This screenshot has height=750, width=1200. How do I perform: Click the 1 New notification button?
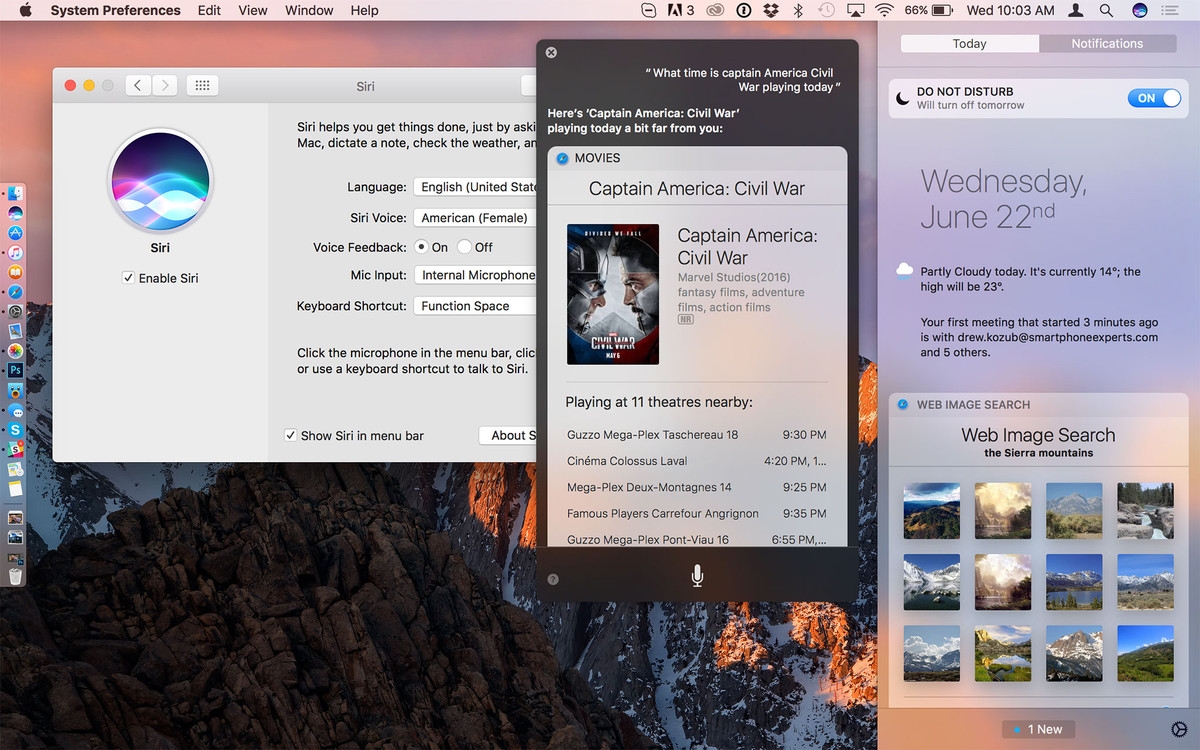tap(1037, 729)
